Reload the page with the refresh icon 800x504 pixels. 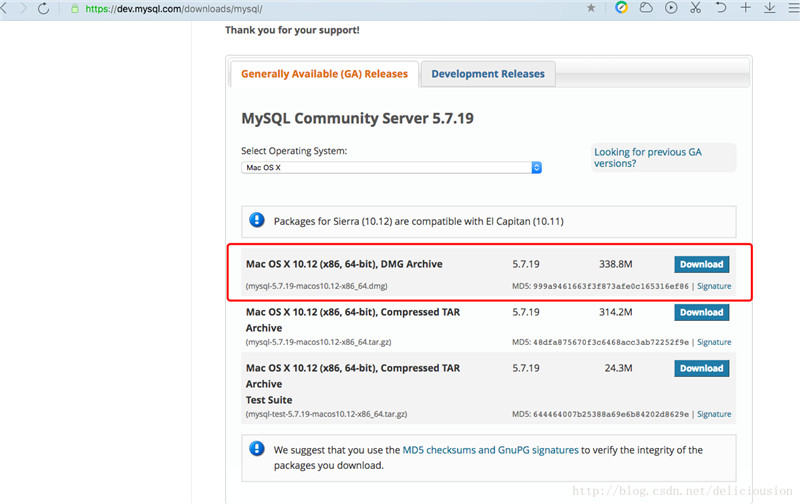tap(44, 8)
